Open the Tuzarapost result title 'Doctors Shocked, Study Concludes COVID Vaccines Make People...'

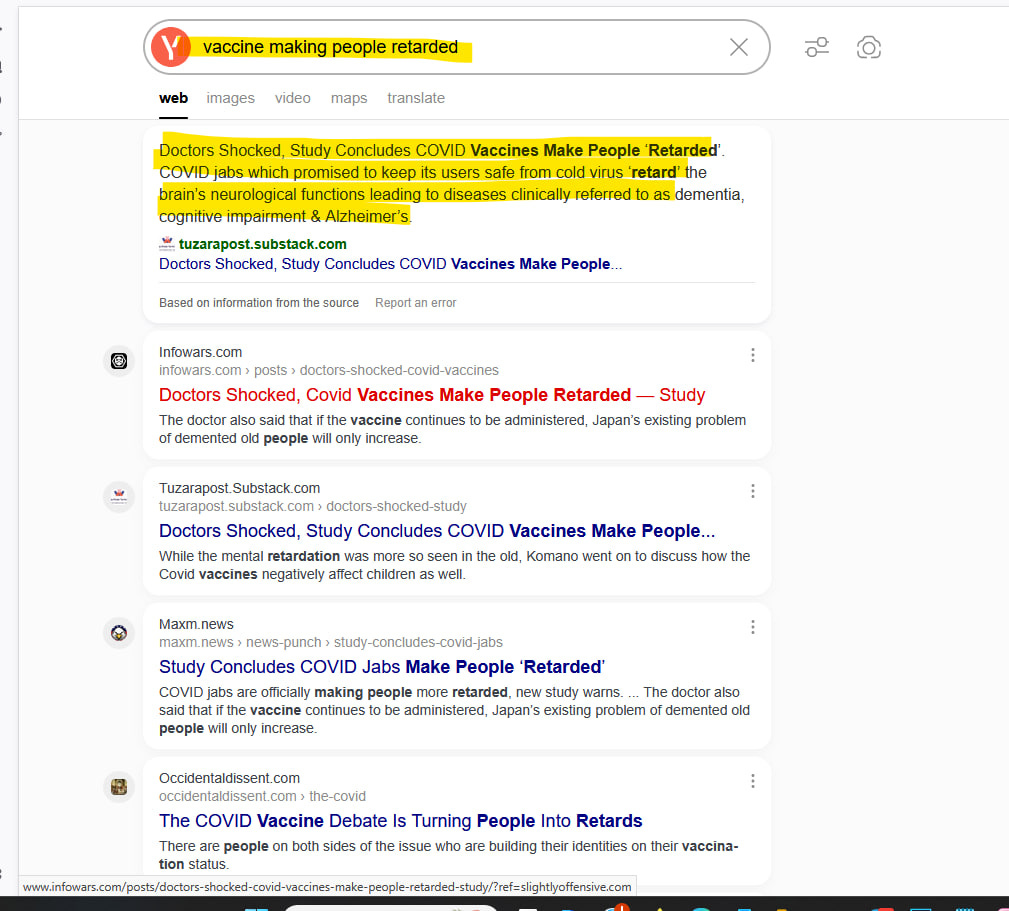[437, 531]
